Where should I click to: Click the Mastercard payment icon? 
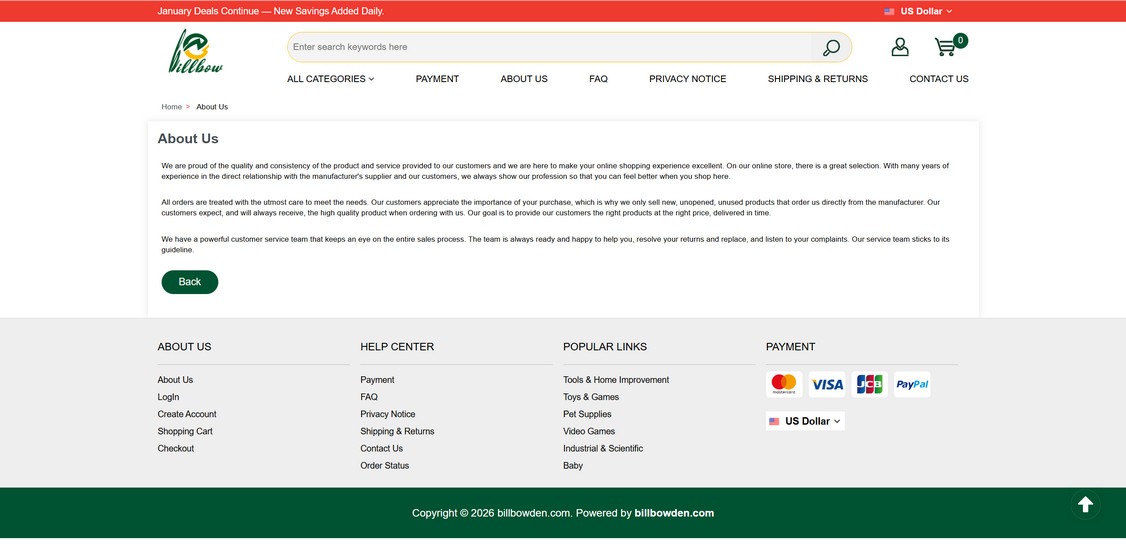pyautogui.click(x=783, y=384)
